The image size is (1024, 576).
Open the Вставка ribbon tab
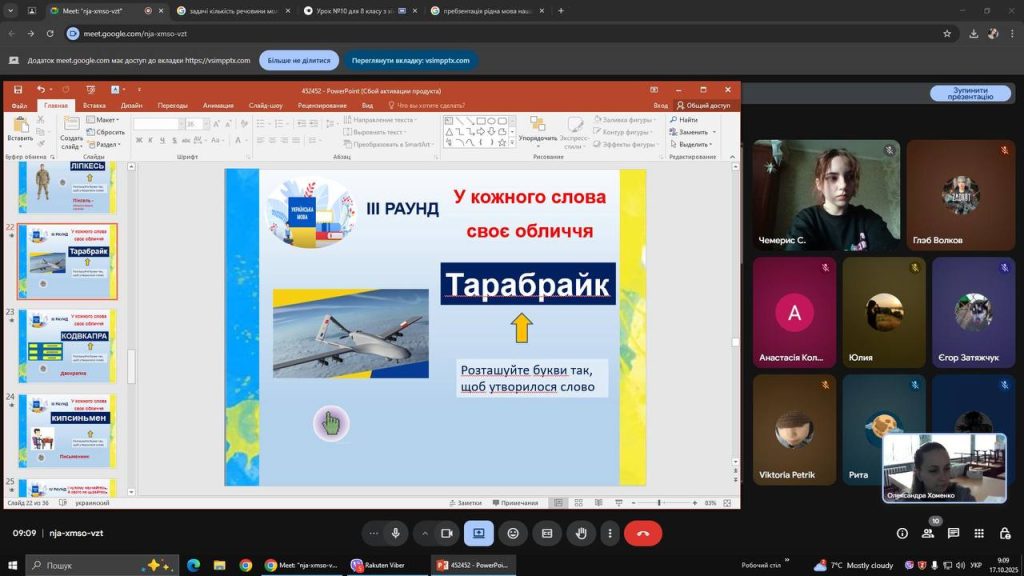tap(94, 105)
